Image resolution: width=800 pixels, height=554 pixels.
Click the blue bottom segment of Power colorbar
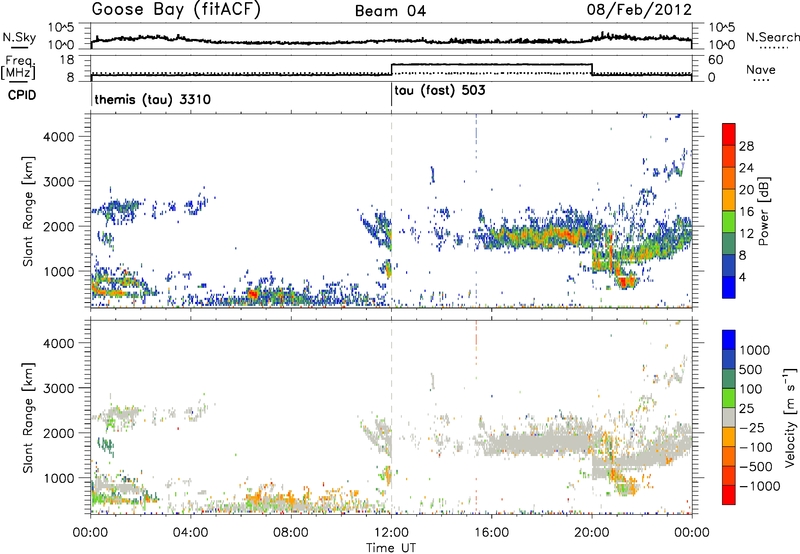coord(729,287)
